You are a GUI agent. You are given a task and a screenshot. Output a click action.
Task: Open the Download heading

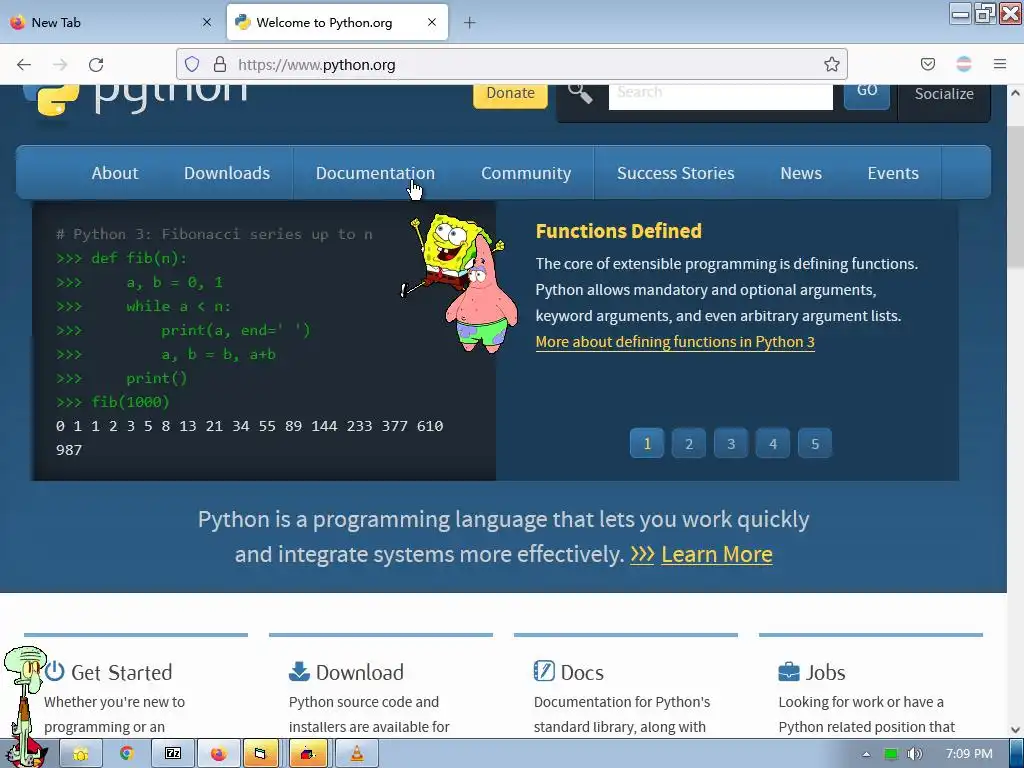[x=359, y=673]
